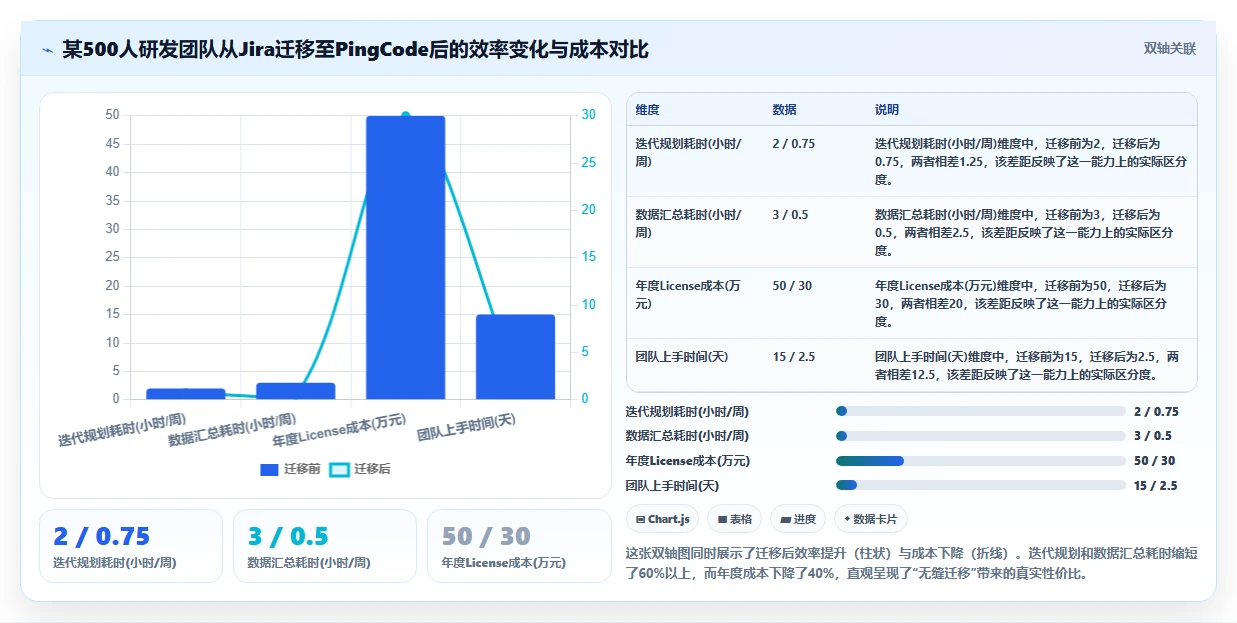
Task: Select the 进度 tag
Action: pyautogui.click(x=798, y=519)
